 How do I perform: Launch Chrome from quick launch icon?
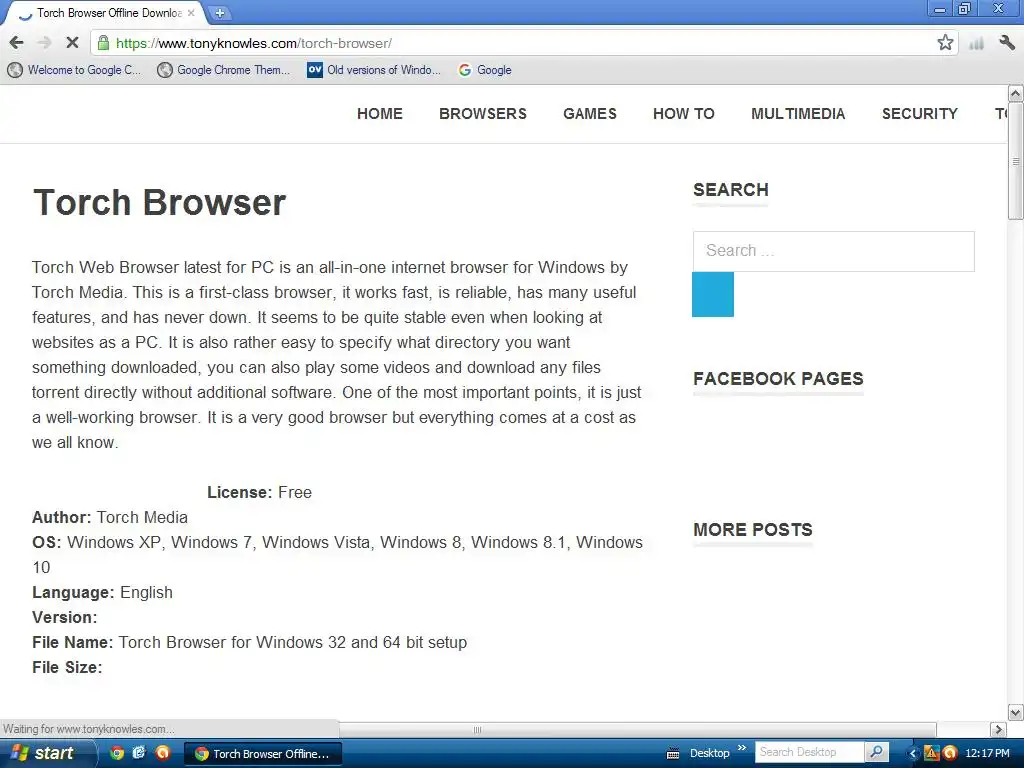[117, 753]
